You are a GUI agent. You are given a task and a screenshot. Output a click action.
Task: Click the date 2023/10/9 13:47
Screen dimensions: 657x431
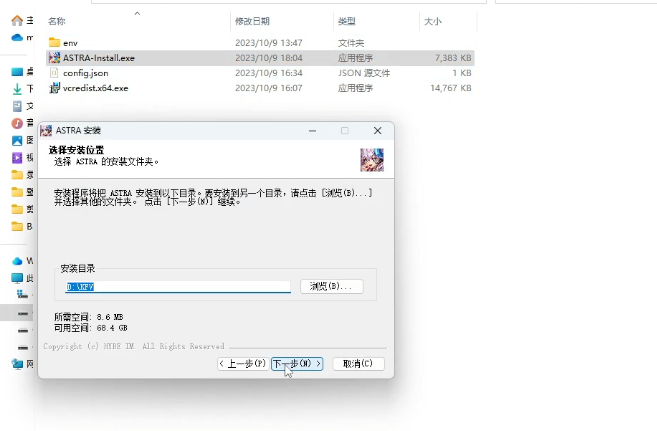pyautogui.click(x=269, y=43)
